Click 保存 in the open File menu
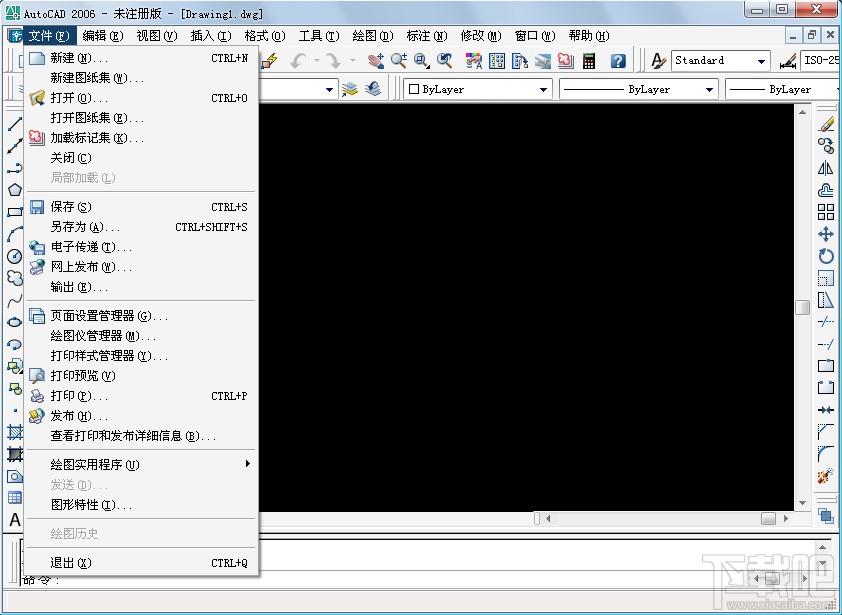 (70, 207)
